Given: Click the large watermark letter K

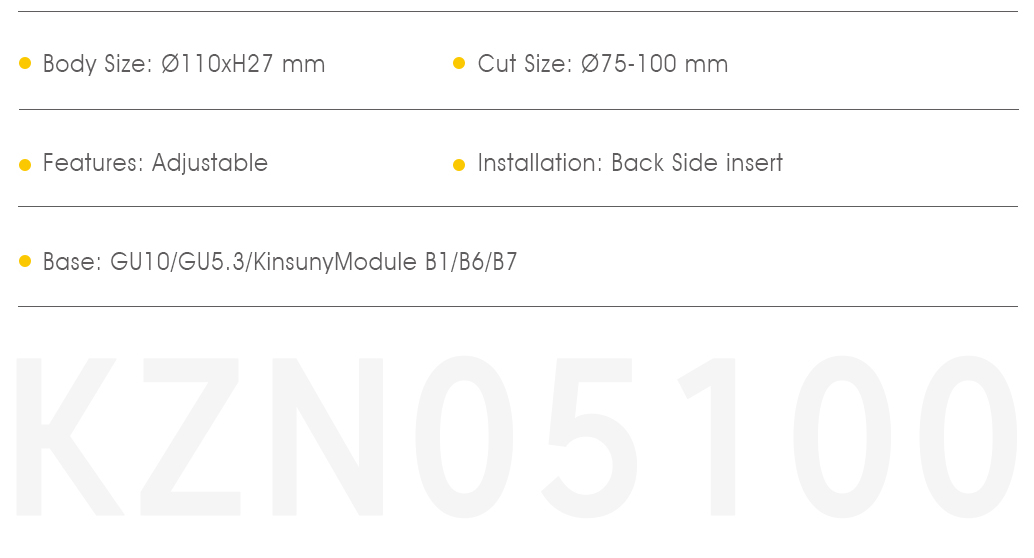Looking at the screenshot, I should (x=70, y=437).
